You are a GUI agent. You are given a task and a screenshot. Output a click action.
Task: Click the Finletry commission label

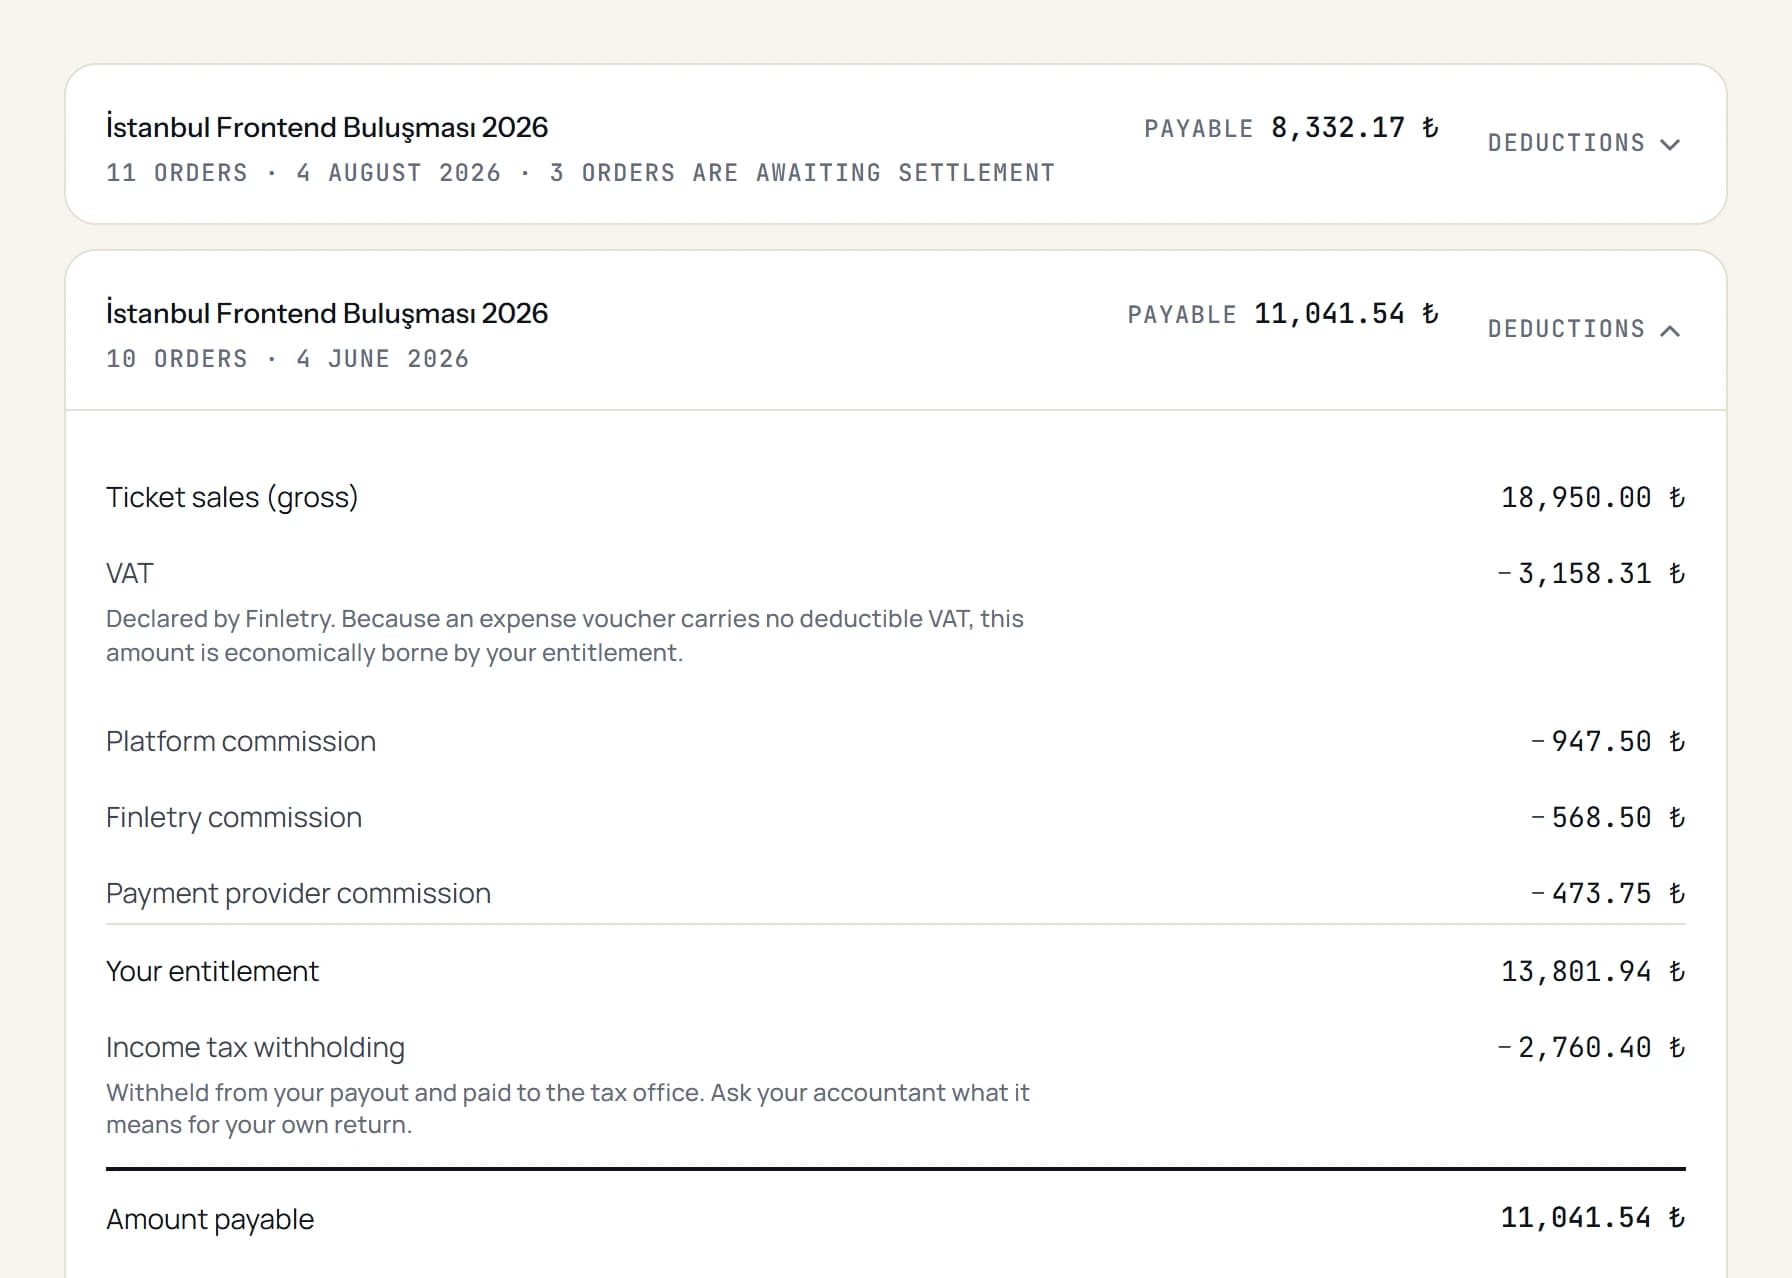(x=234, y=817)
